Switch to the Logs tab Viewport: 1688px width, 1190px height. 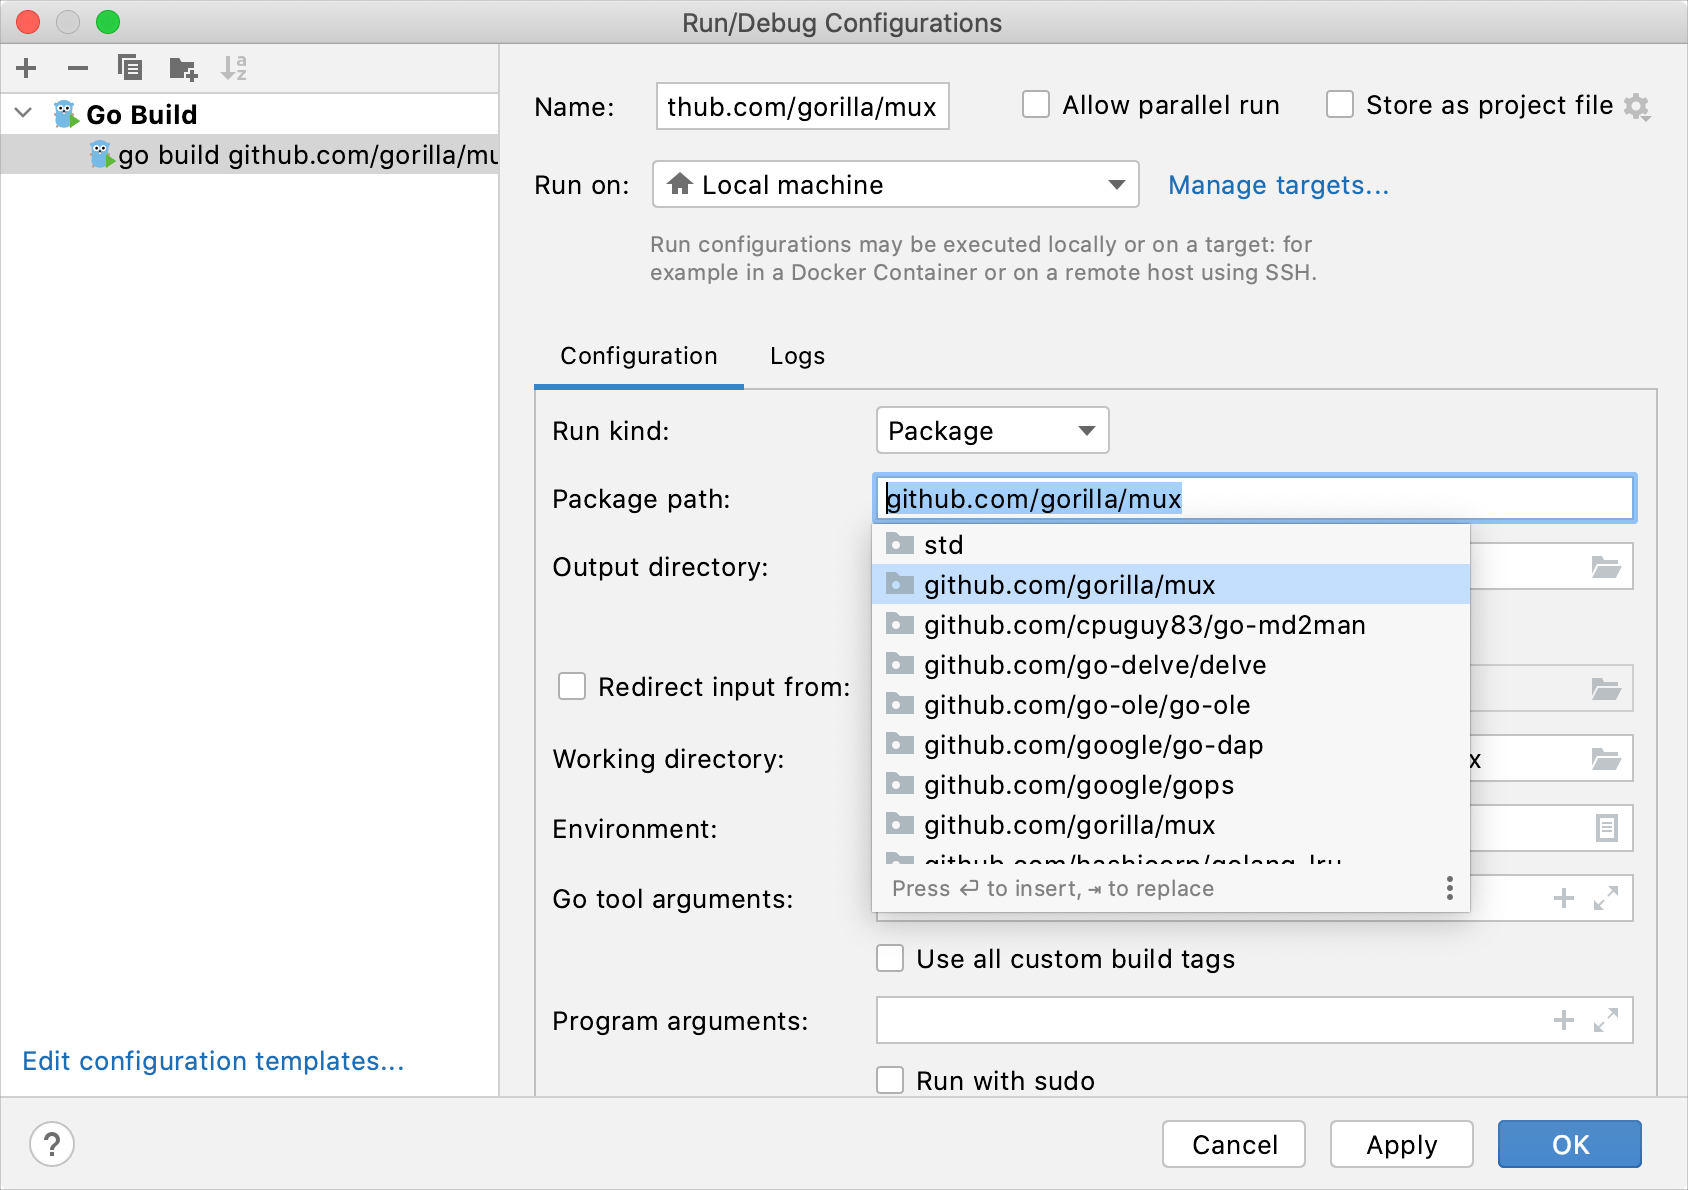click(x=796, y=356)
